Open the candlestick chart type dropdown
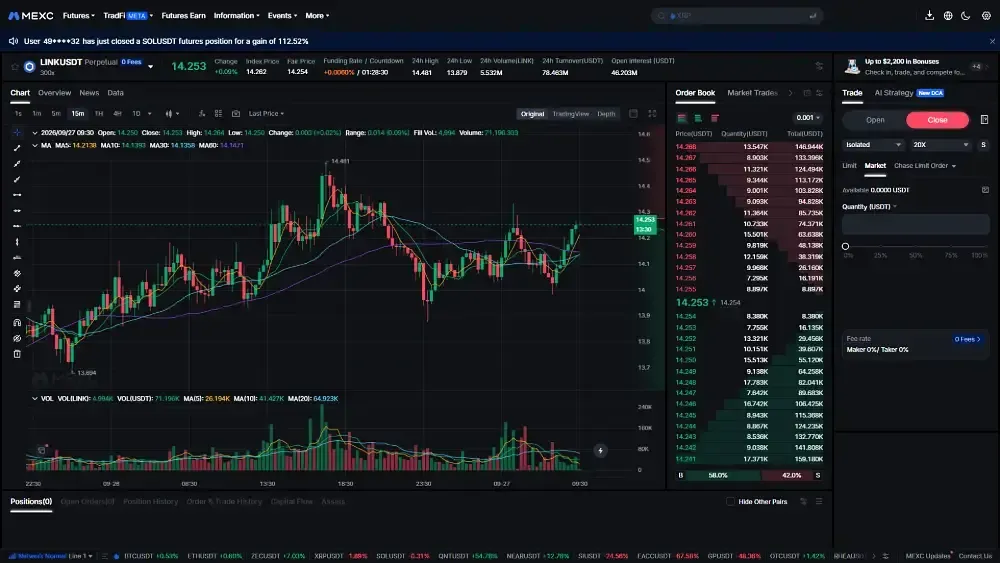 [x=172, y=113]
